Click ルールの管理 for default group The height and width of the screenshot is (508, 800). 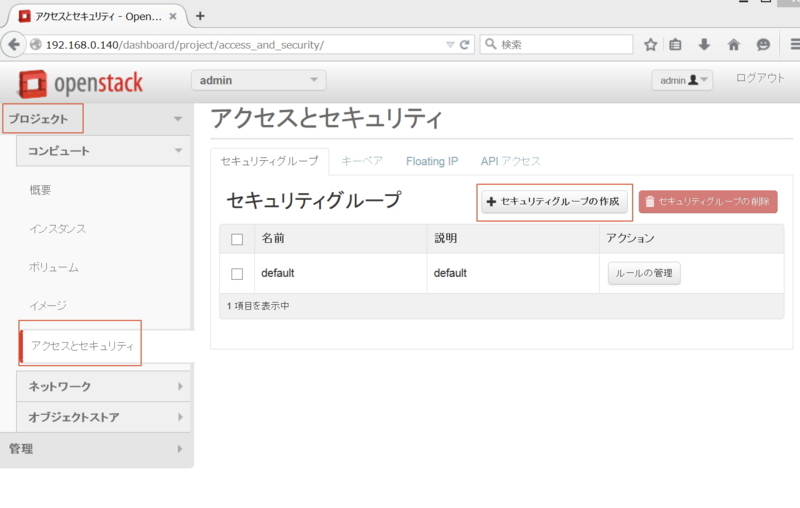[x=644, y=273]
